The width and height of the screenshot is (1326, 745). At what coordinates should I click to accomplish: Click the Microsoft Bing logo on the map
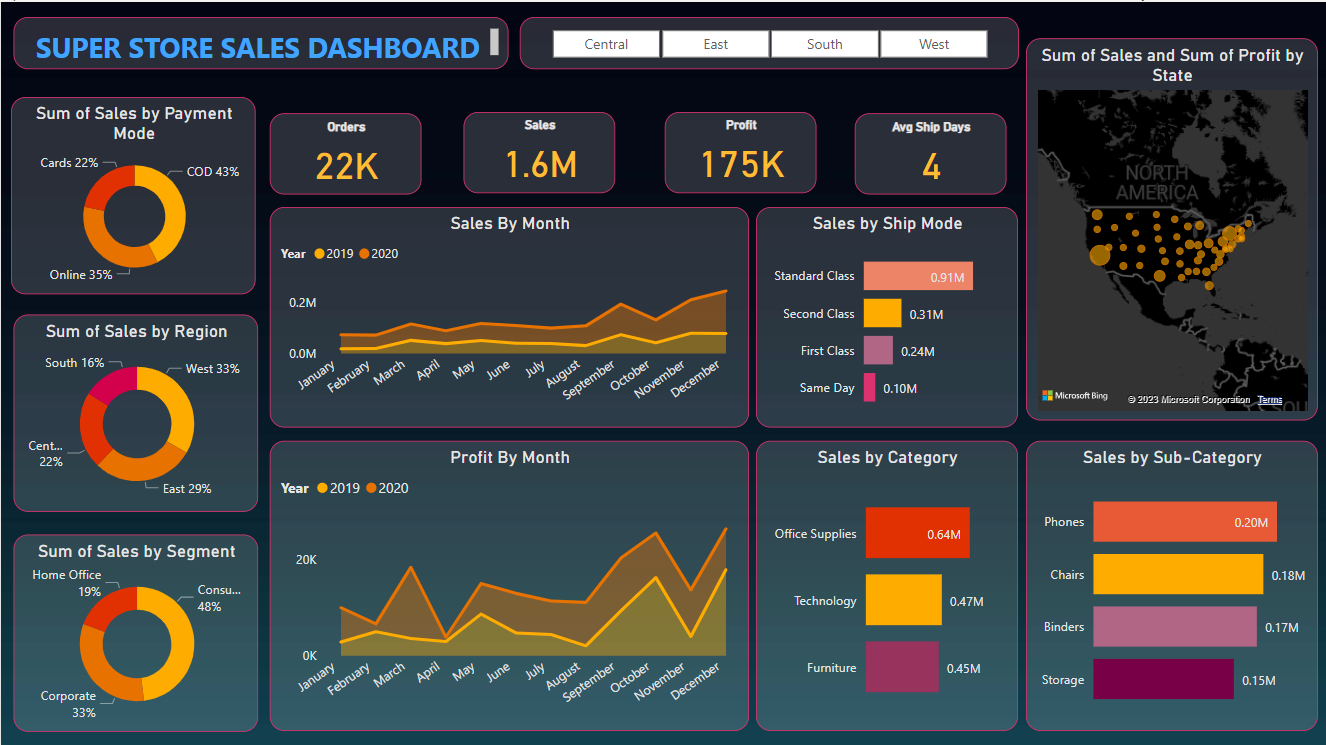tap(1075, 396)
